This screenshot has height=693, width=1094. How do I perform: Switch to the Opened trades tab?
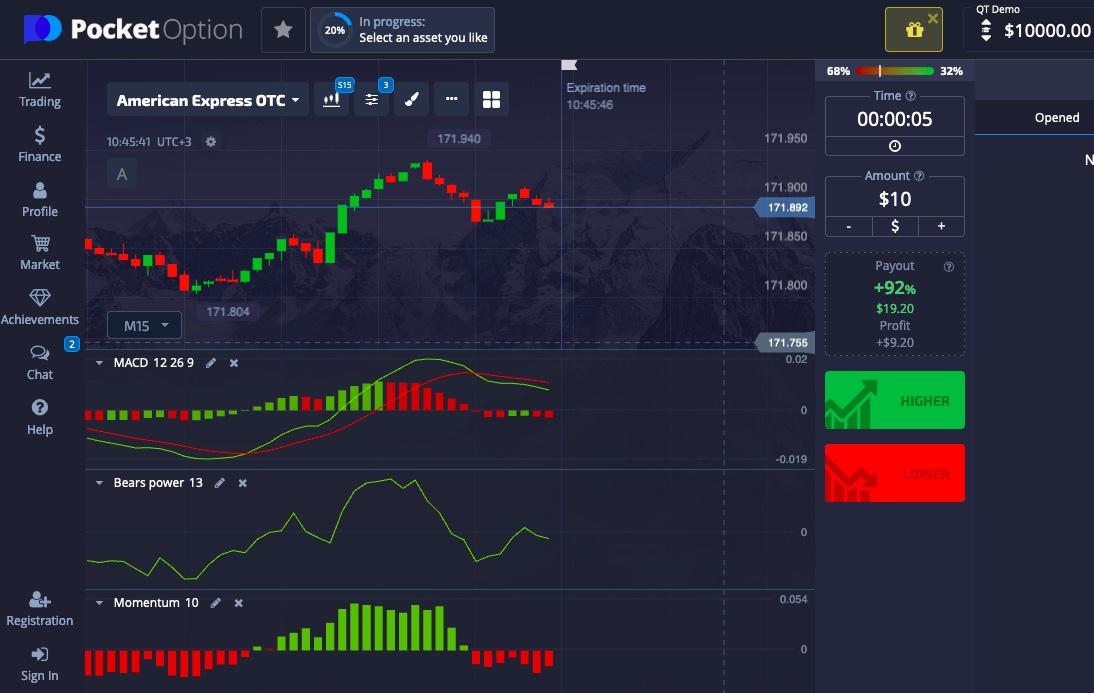pos(1056,117)
